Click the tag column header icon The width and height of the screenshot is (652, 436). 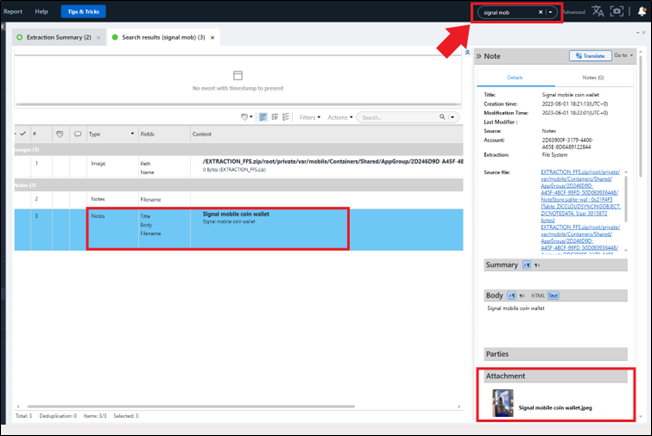pyautogui.click(x=59, y=133)
